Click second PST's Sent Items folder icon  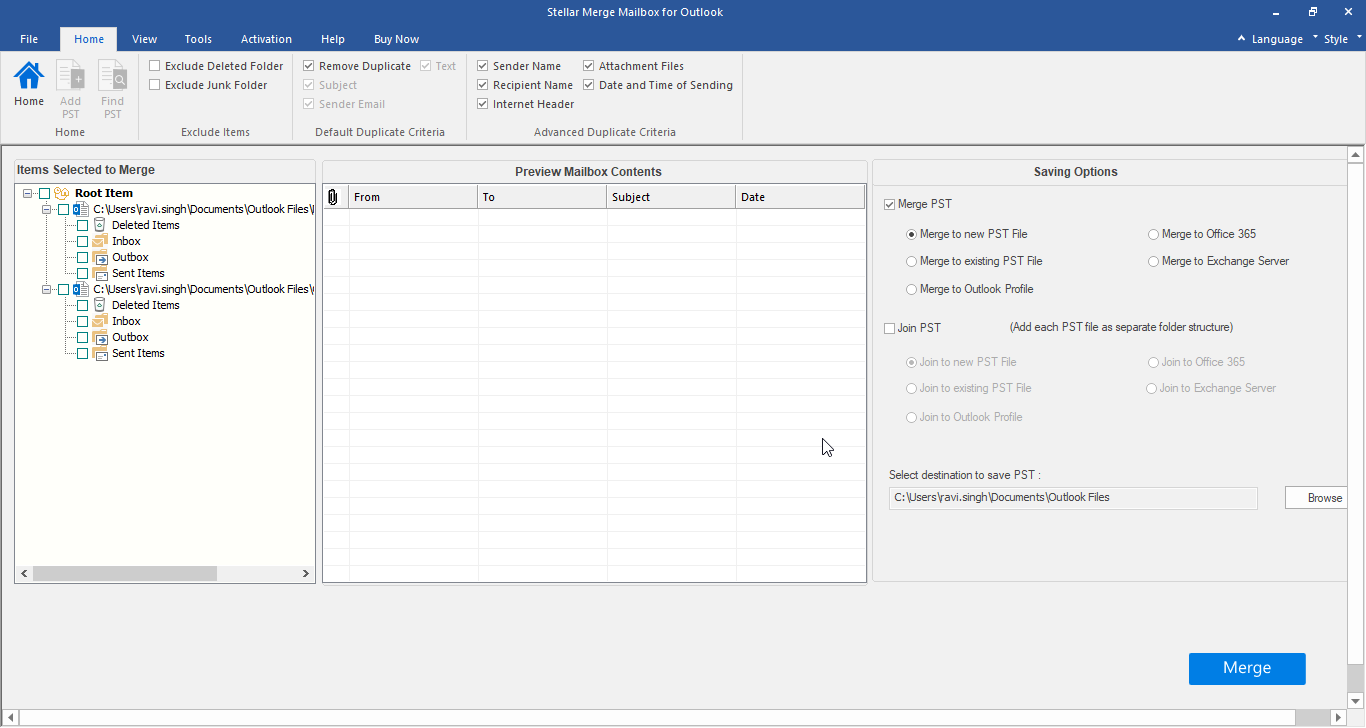click(x=100, y=353)
